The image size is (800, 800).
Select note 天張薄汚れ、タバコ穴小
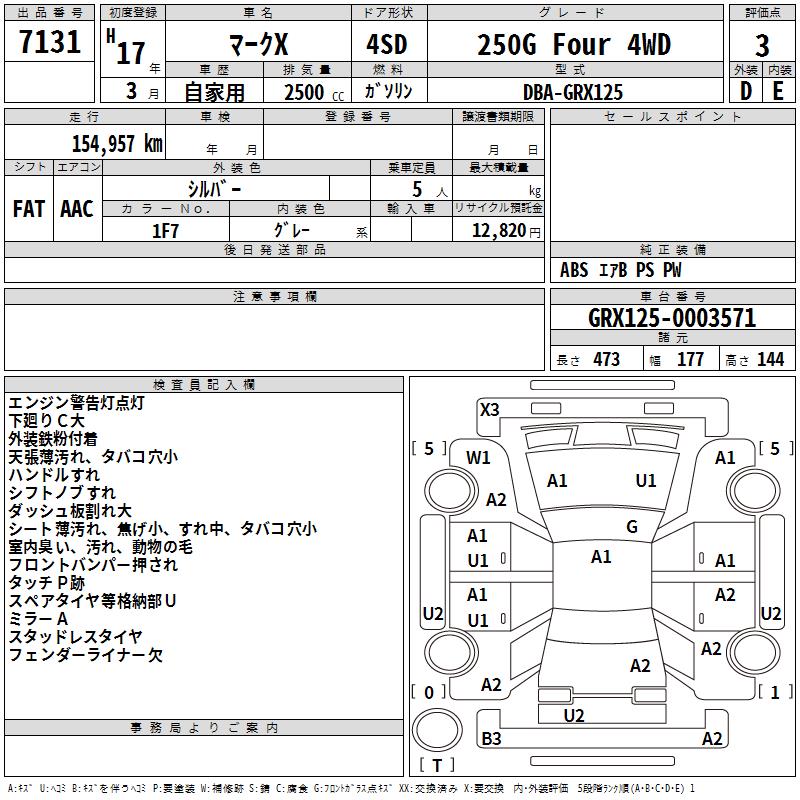(93, 457)
